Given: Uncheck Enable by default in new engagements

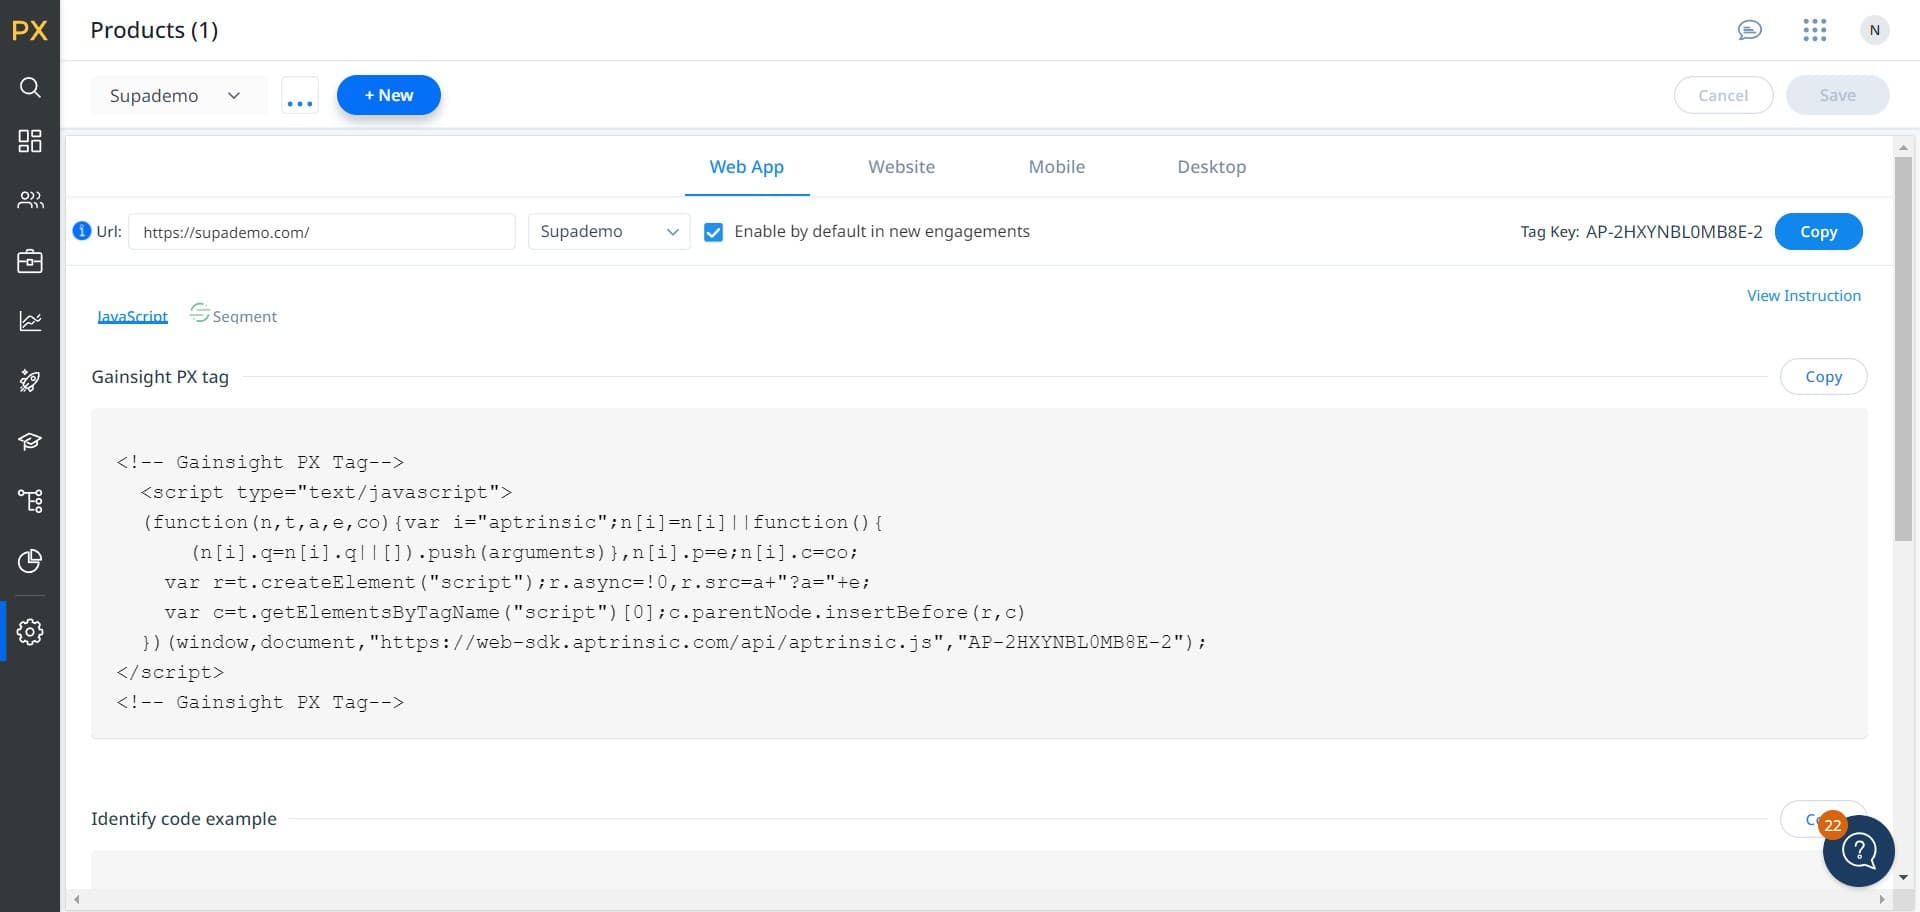Looking at the screenshot, I should 713,232.
